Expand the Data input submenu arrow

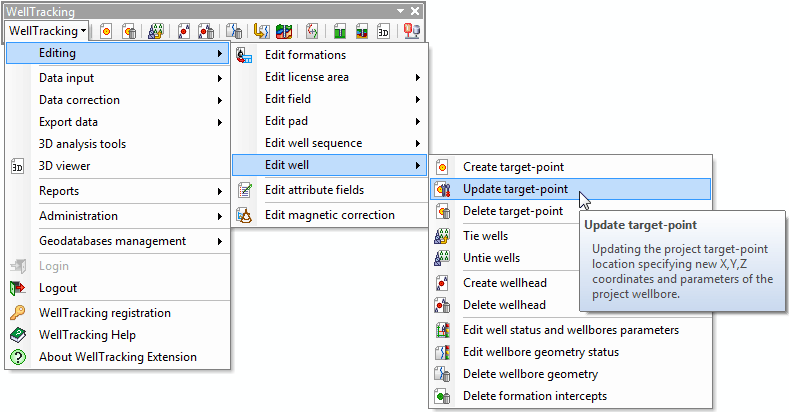coord(220,78)
